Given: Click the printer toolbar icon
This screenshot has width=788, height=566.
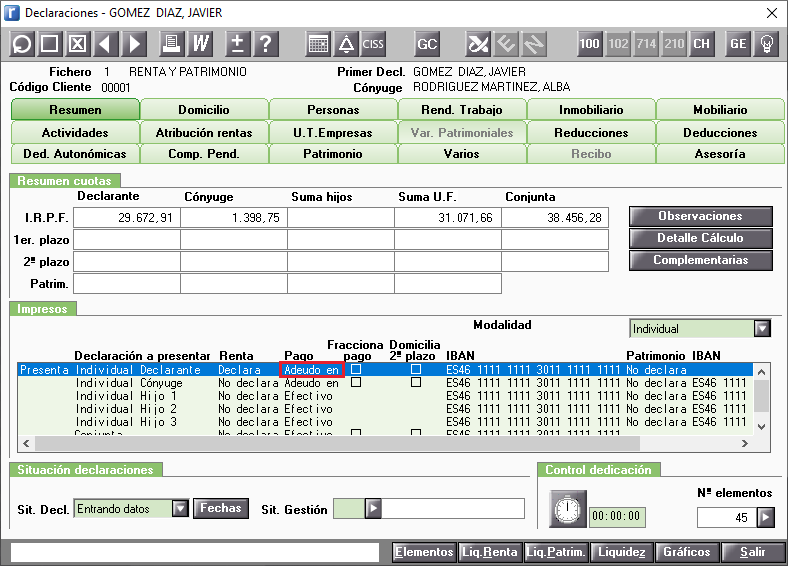Looking at the screenshot, I should tap(171, 44).
